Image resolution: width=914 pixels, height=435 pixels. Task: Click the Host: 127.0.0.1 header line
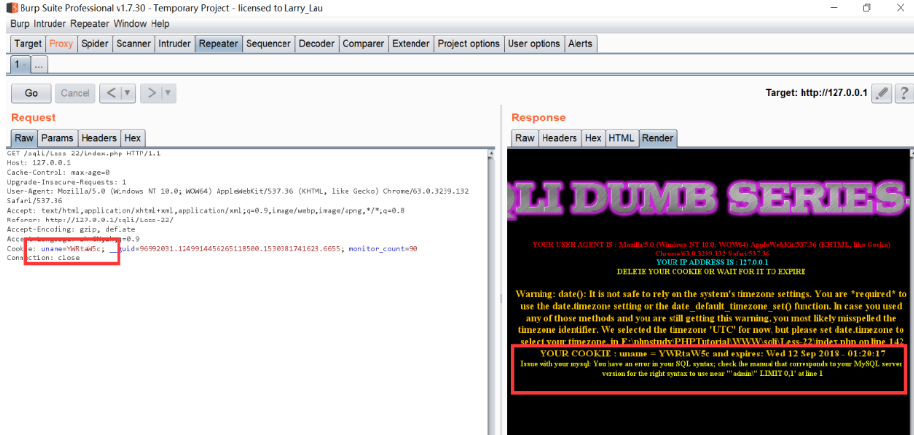(38, 163)
